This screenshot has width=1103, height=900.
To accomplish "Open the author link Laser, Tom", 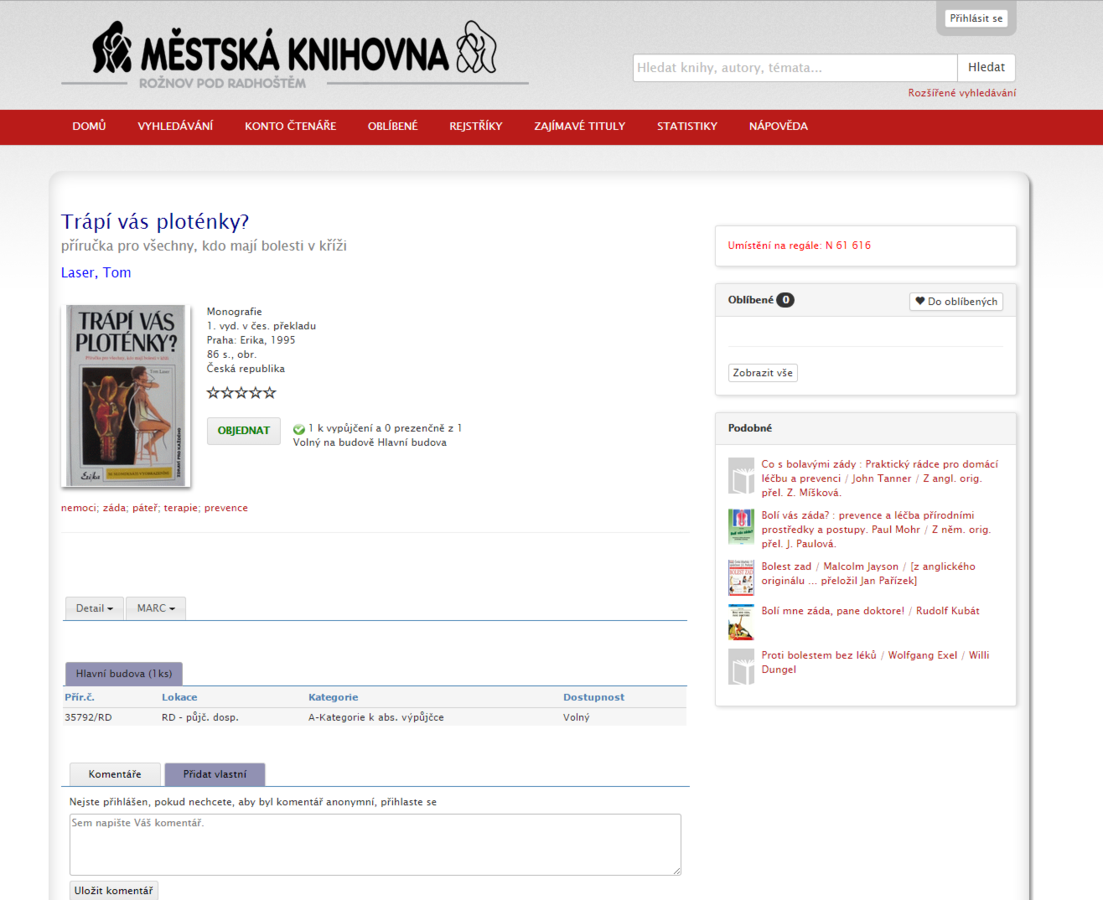I will (96, 272).
